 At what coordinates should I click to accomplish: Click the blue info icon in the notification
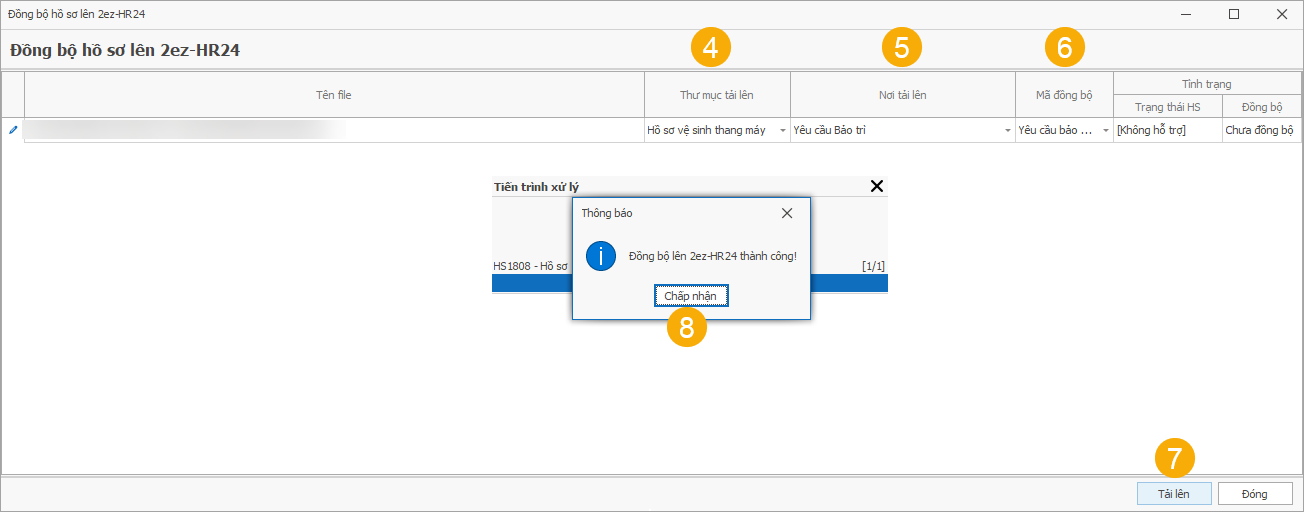pos(600,256)
